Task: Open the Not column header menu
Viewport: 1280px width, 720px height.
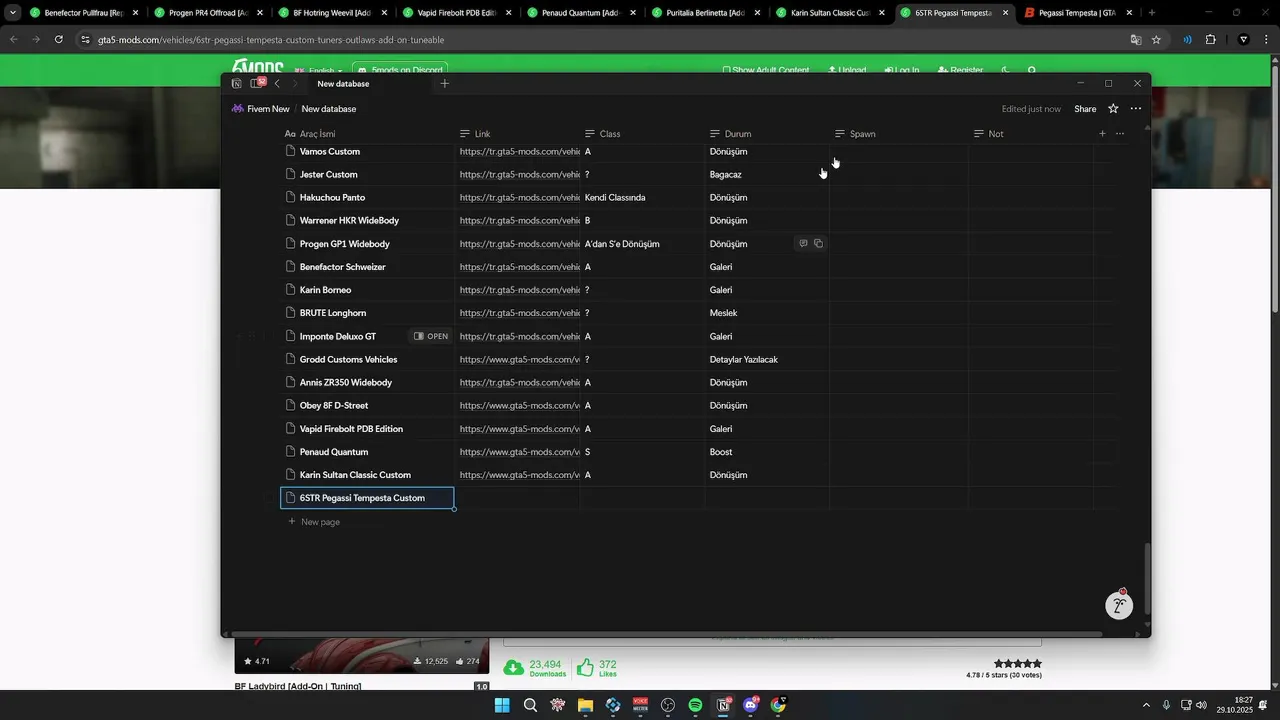Action: pos(1030,134)
